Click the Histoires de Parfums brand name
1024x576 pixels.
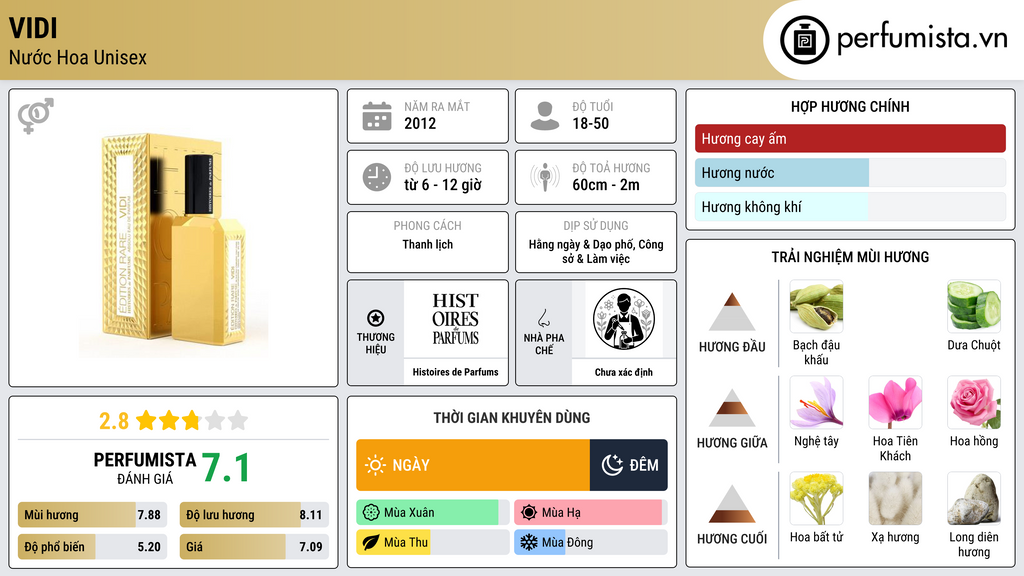455,372
